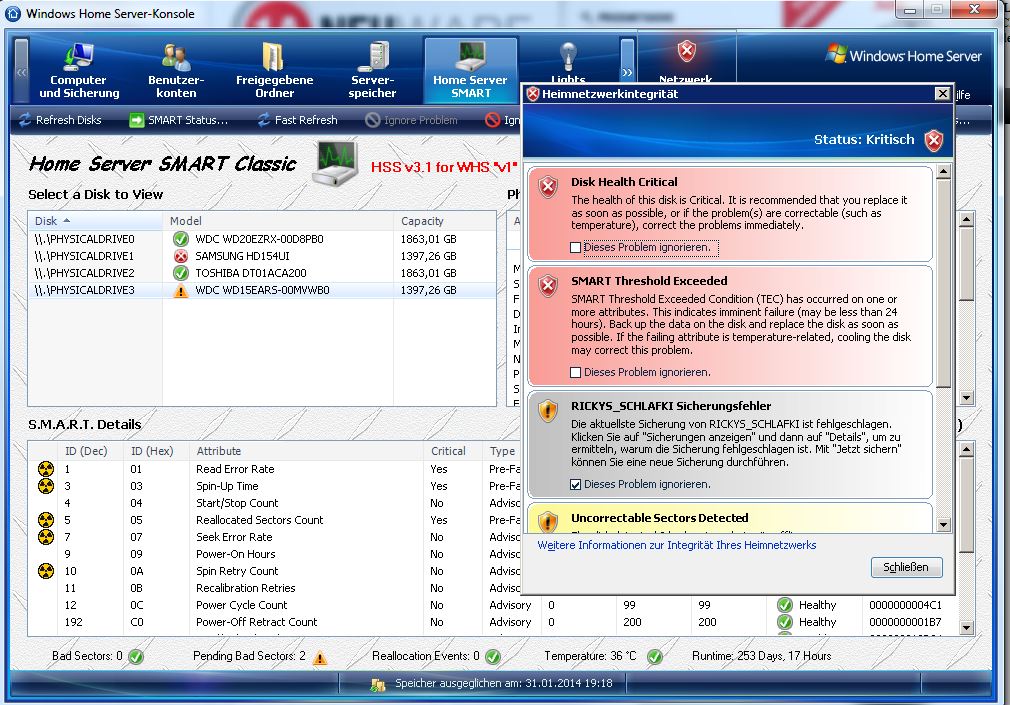Click Bad Sectors green check icon

(136, 657)
